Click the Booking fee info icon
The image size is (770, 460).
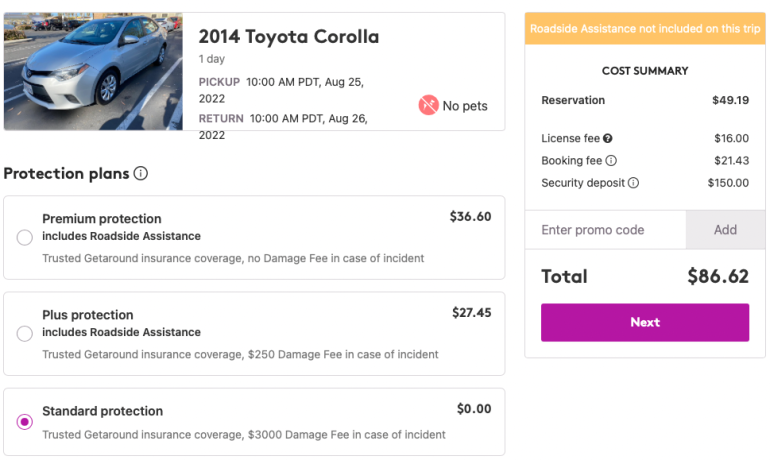611,161
